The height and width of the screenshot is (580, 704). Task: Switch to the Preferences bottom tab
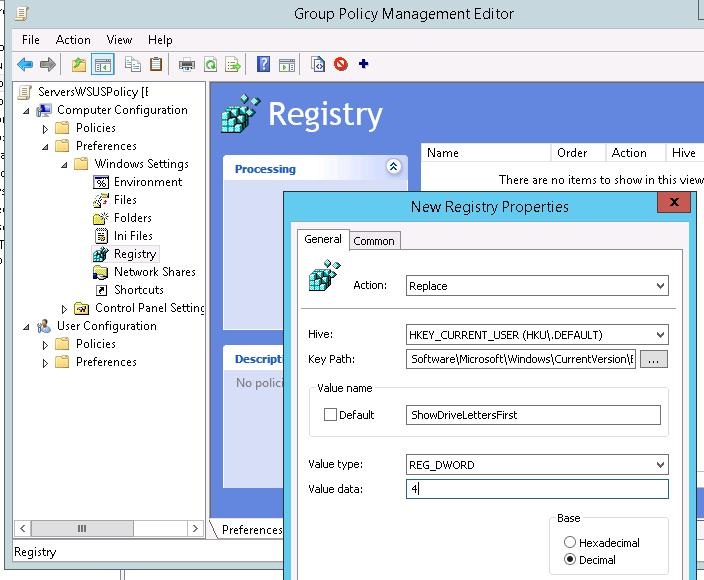coord(251,530)
